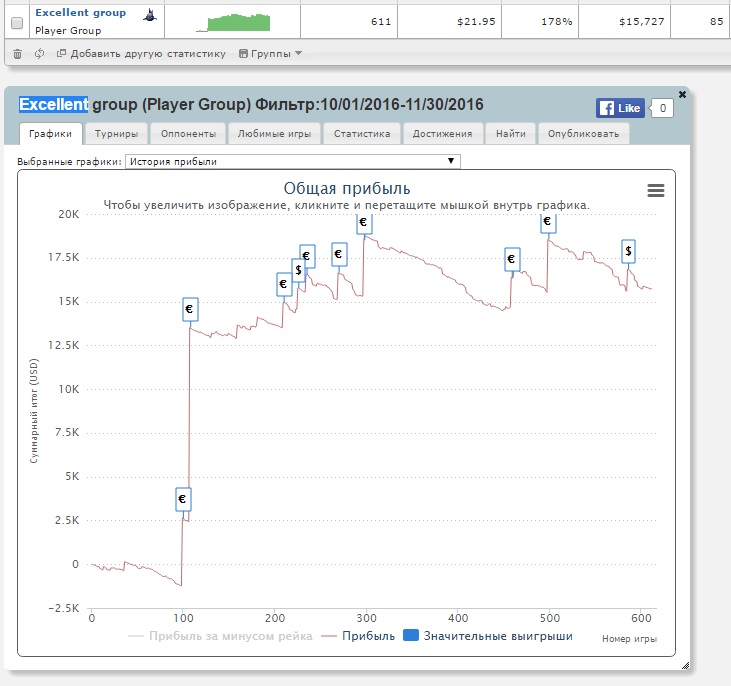The width and height of the screenshot is (731, 686).
Task: Open the 'Любимые игры' tab
Action: (274, 134)
